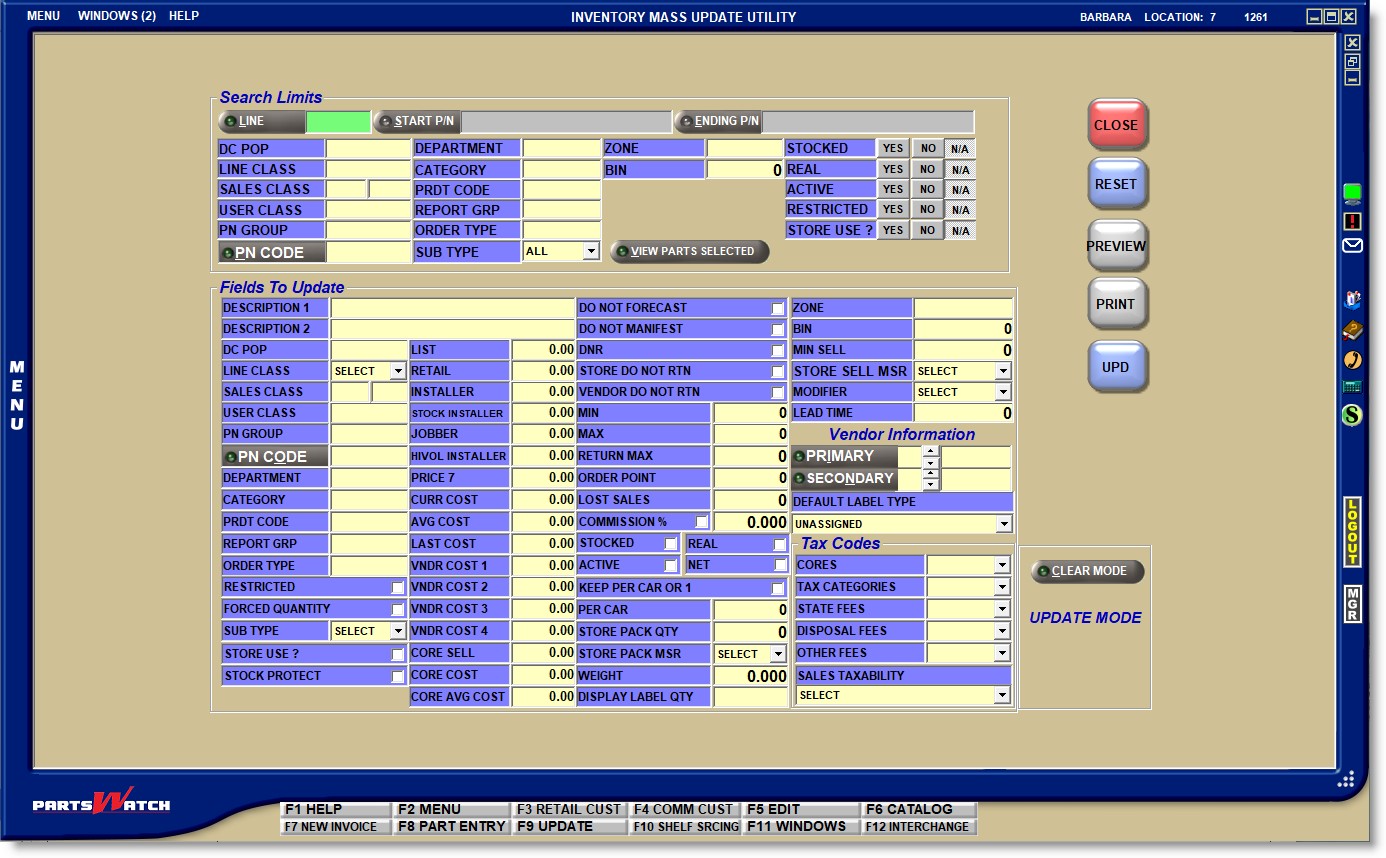The height and width of the screenshot is (858, 1386).
Task: Open the HELP menu in top bar
Action: [184, 16]
